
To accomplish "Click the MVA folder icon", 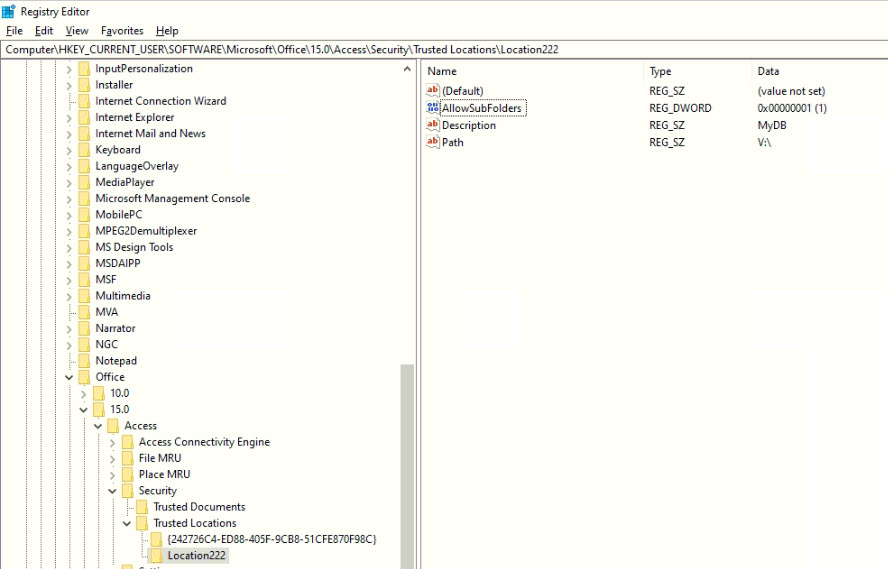I will [x=84, y=312].
